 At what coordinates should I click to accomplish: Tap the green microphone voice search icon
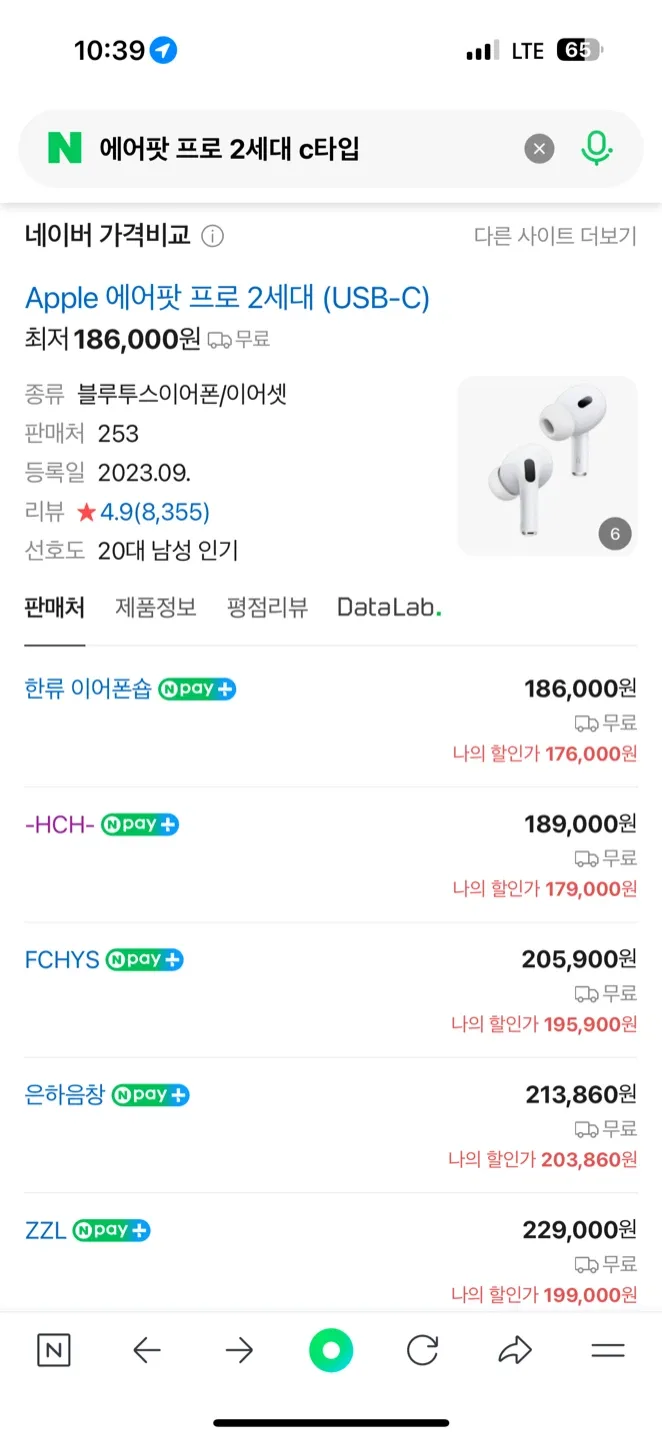point(597,149)
